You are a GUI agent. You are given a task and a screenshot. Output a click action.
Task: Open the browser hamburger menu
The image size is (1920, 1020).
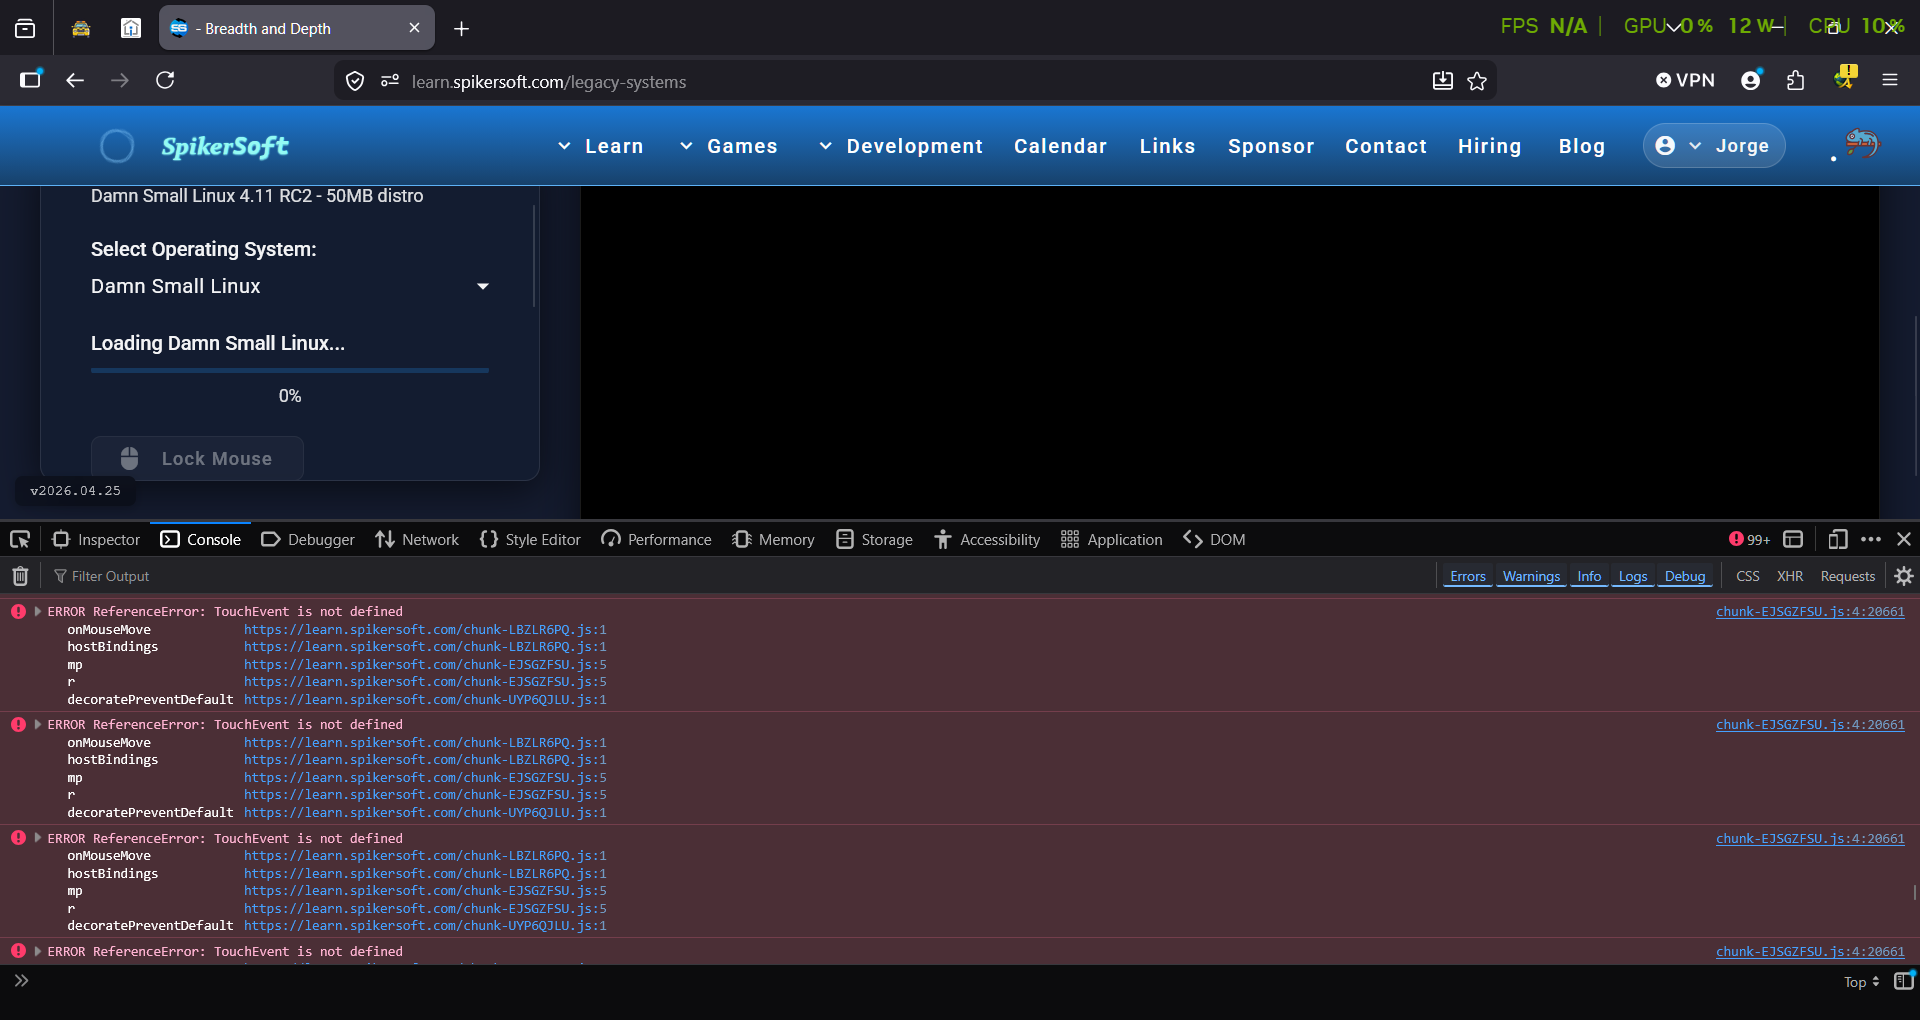pyautogui.click(x=1890, y=80)
